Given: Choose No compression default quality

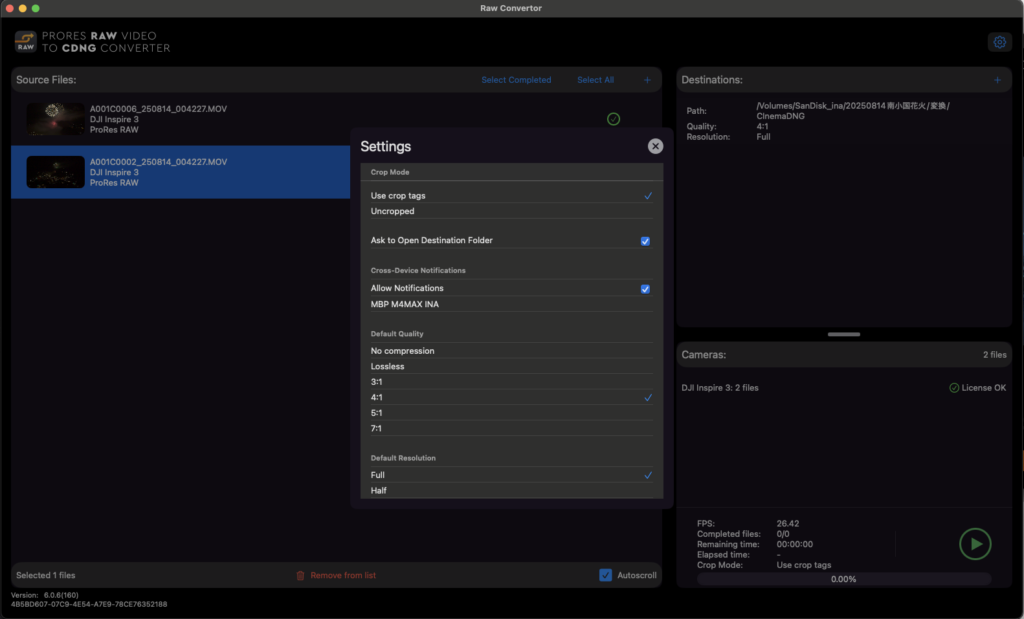Looking at the screenshot, I should (511, 351).
